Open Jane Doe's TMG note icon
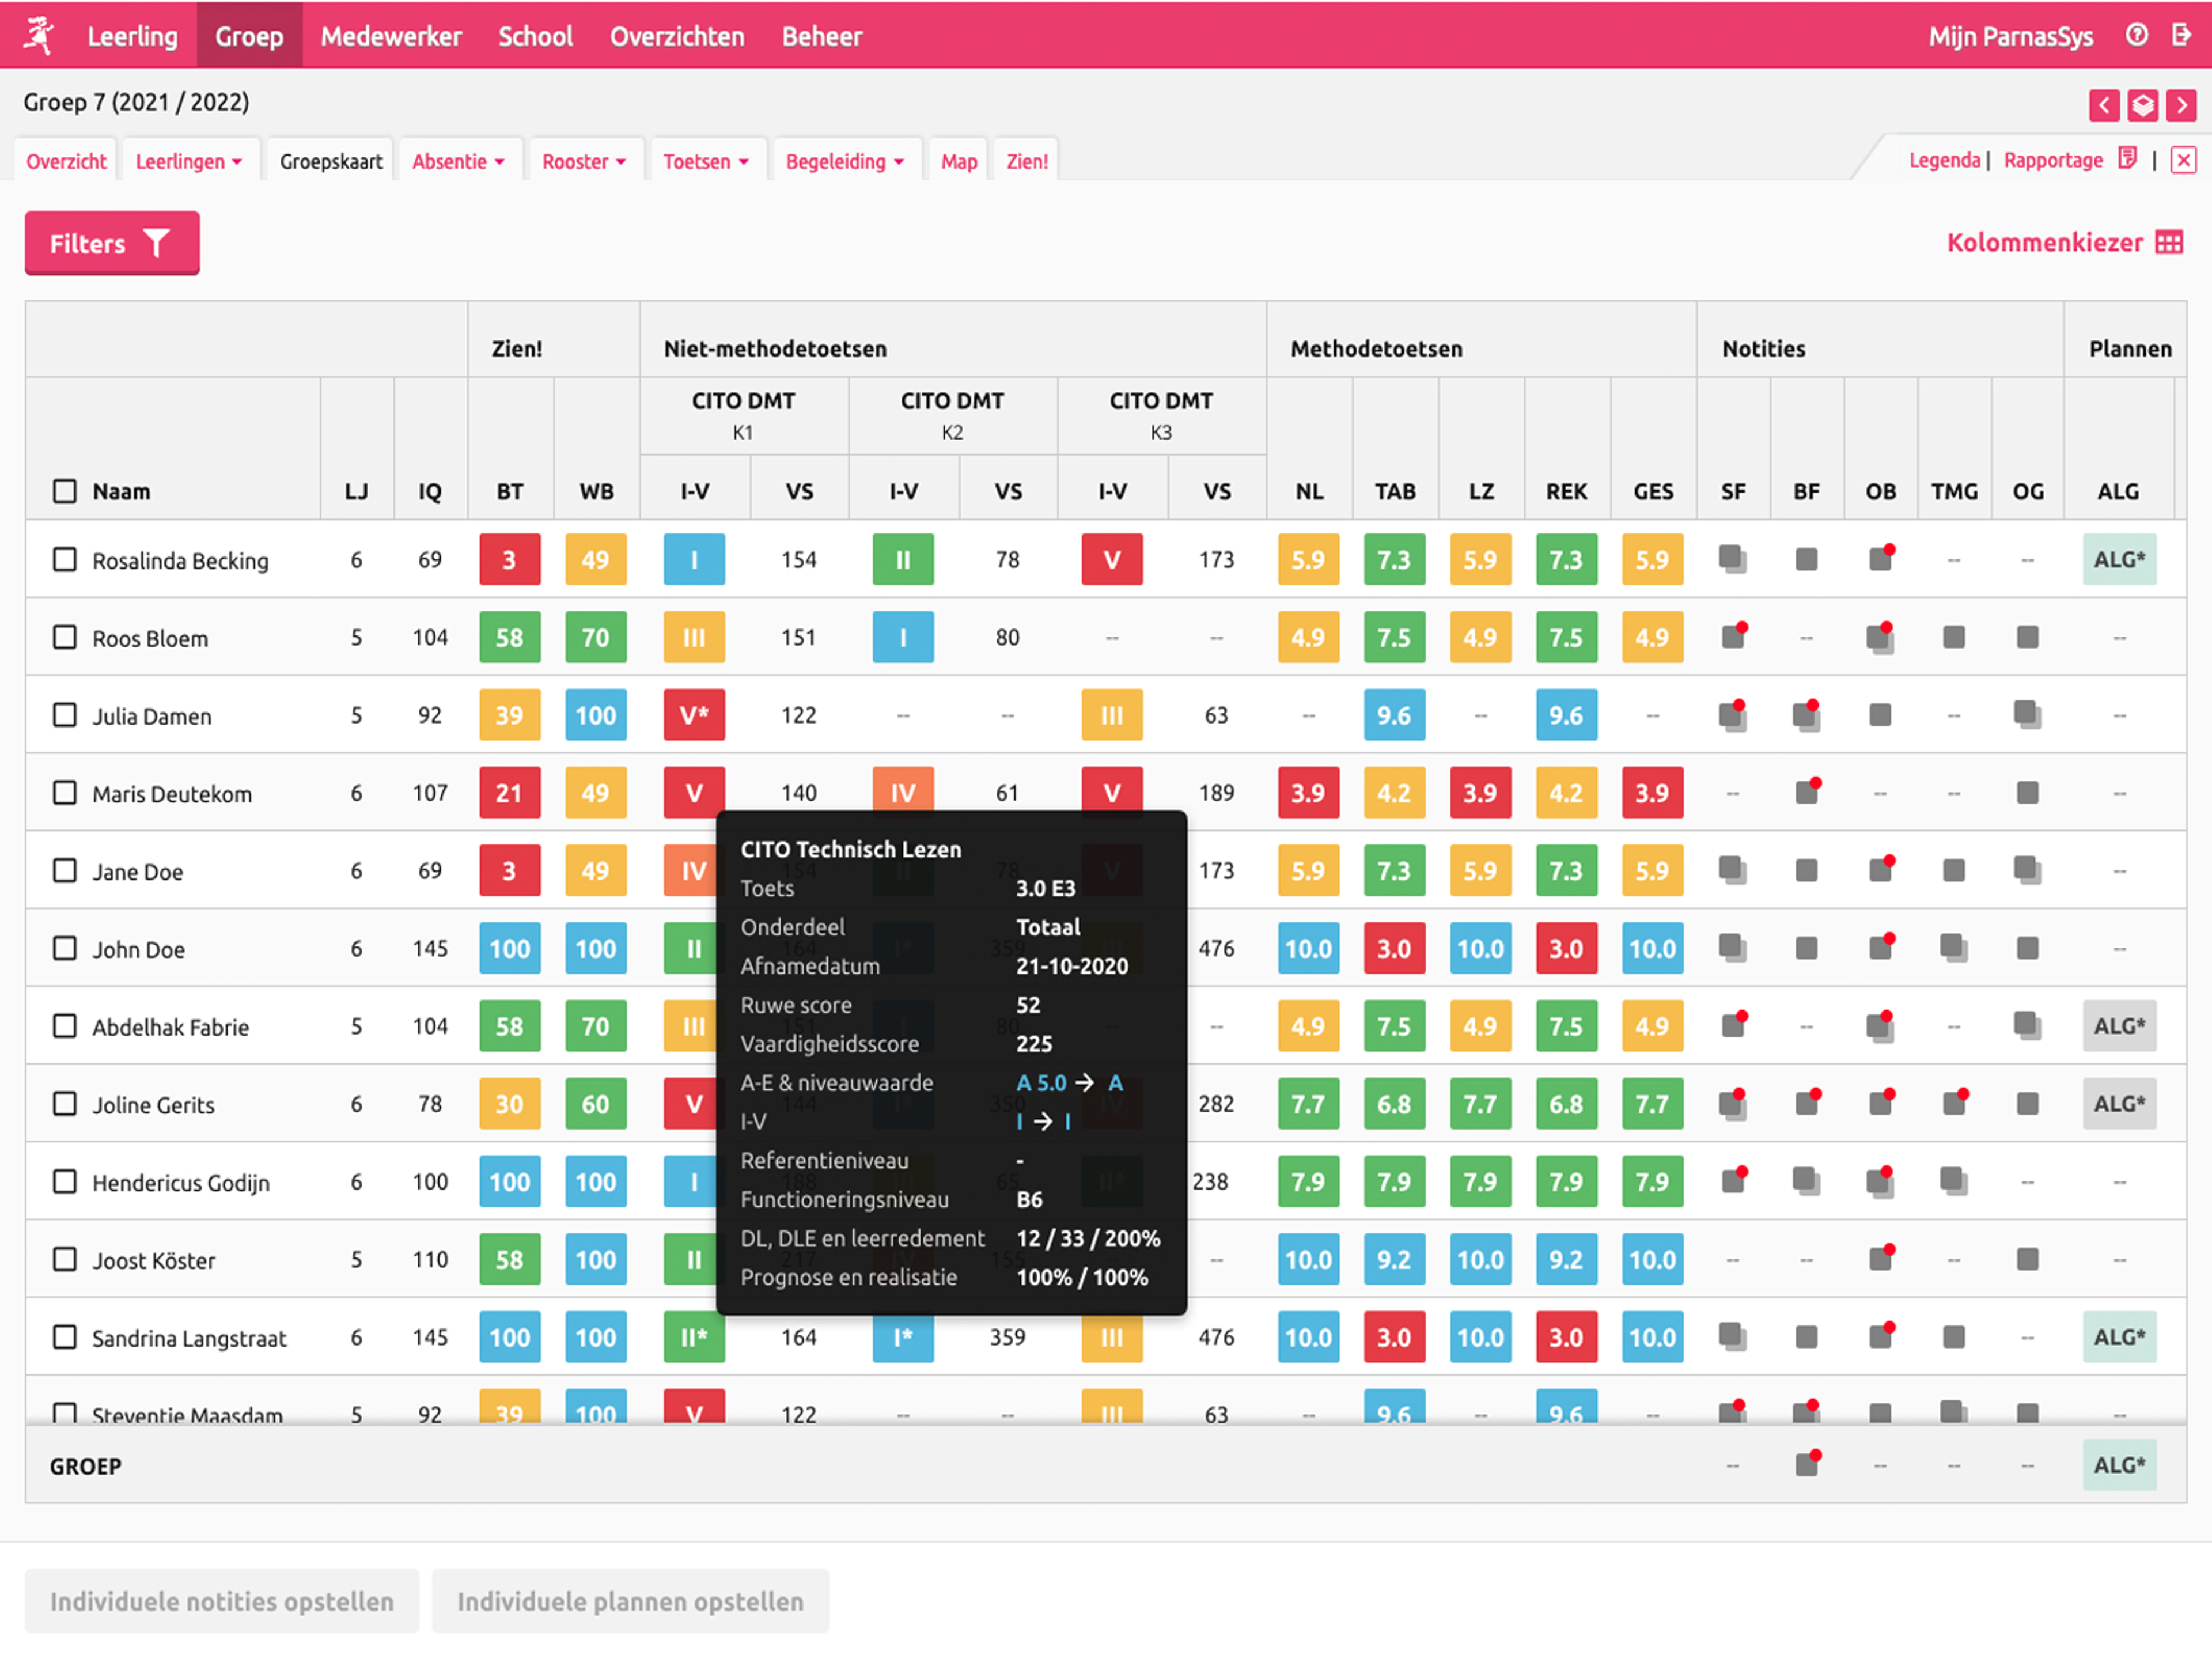 pyautogui.click(x=1954, y=870)
